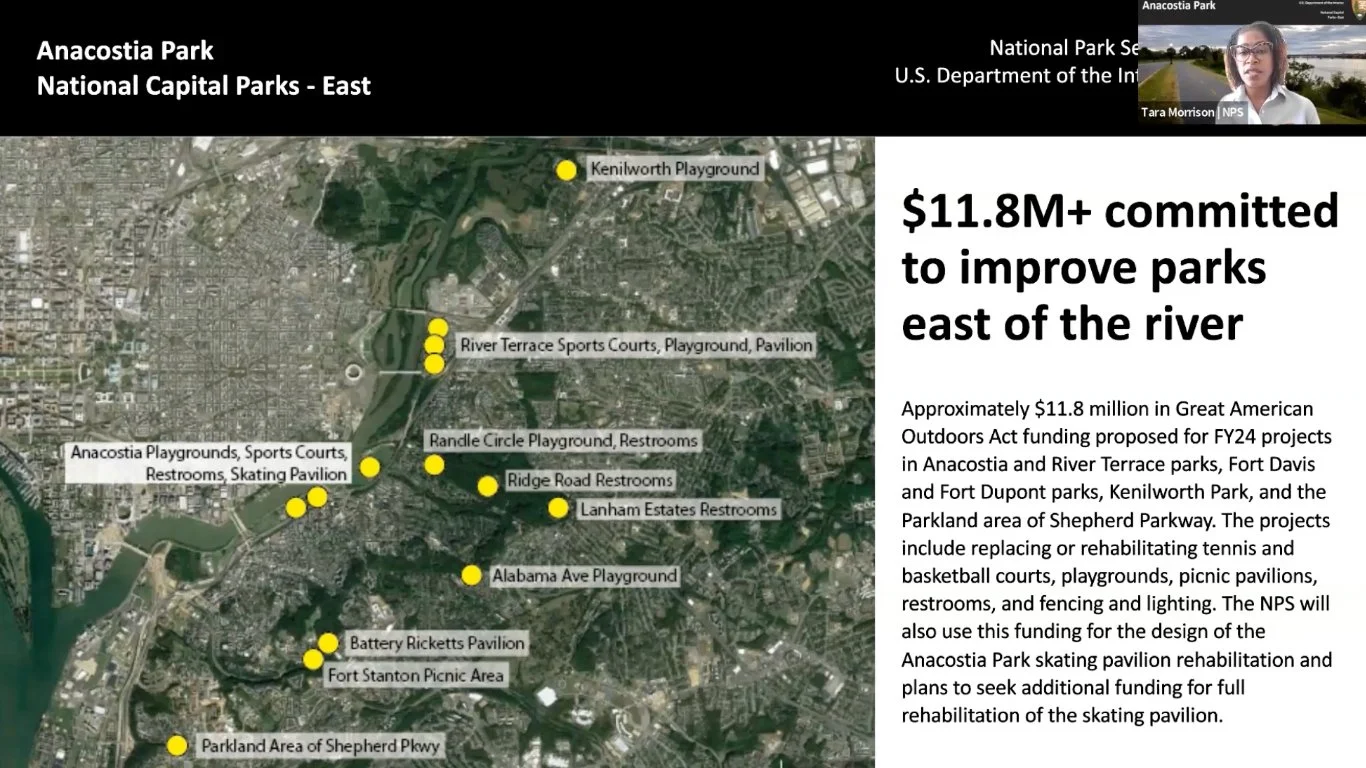Click the Tara Morrison NPS name tag

[1193, 113]
